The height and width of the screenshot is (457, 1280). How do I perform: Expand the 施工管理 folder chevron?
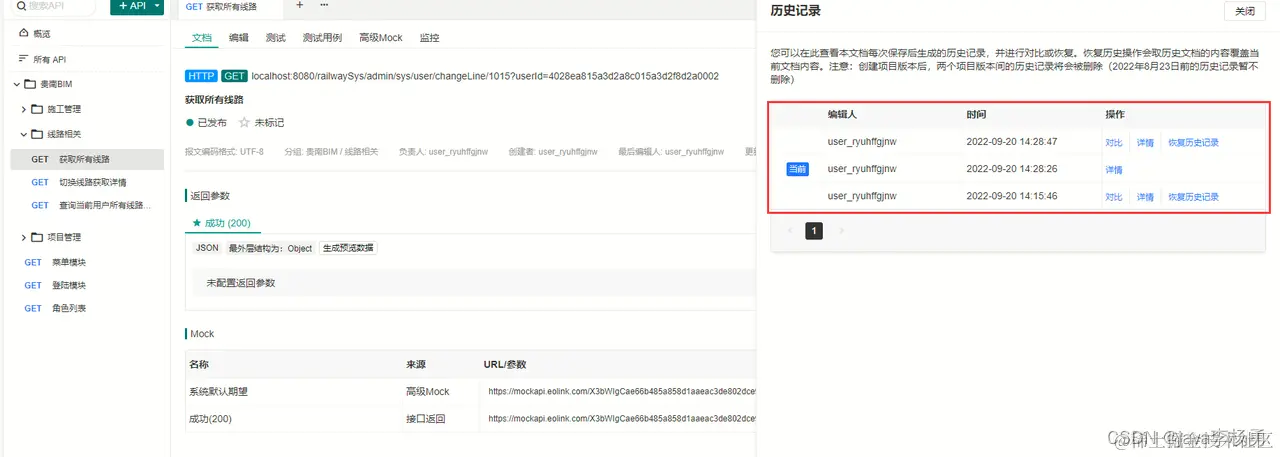24,109
